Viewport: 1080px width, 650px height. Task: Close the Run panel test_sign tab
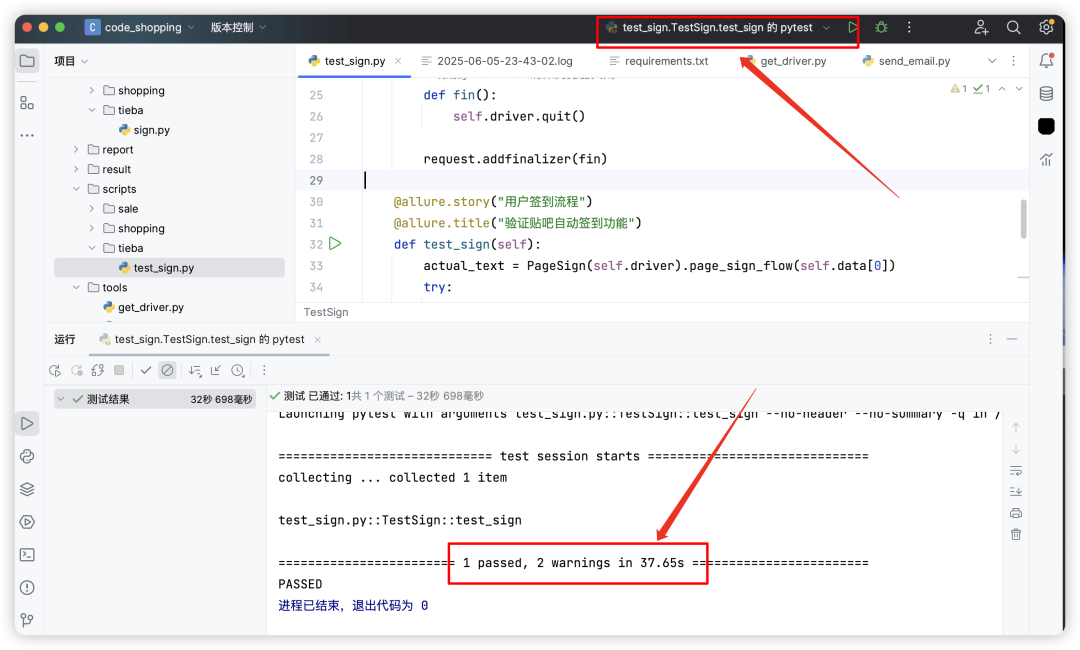[318, 339]
